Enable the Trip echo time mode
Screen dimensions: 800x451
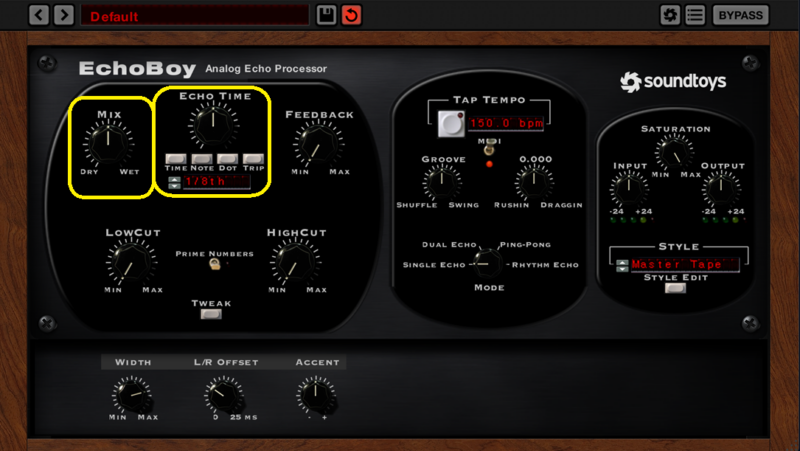tap(253, 159)
